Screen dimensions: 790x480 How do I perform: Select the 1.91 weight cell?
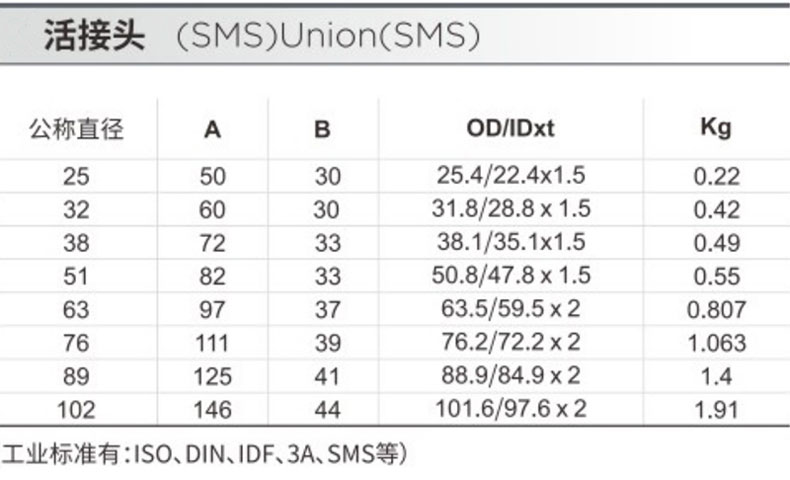tap(716, 409)
